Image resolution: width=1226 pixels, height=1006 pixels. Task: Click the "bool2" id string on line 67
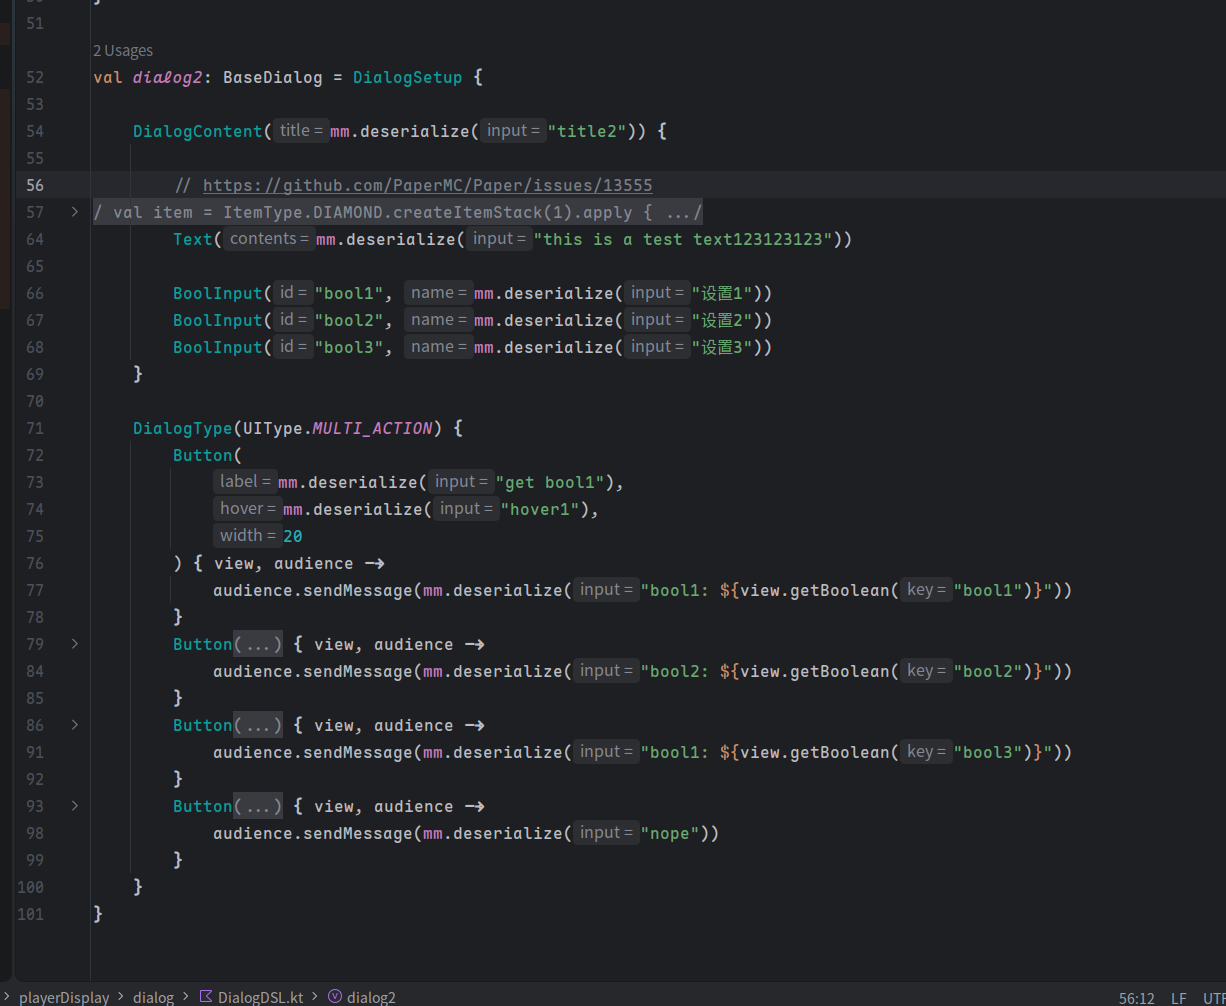pos(349,320)
